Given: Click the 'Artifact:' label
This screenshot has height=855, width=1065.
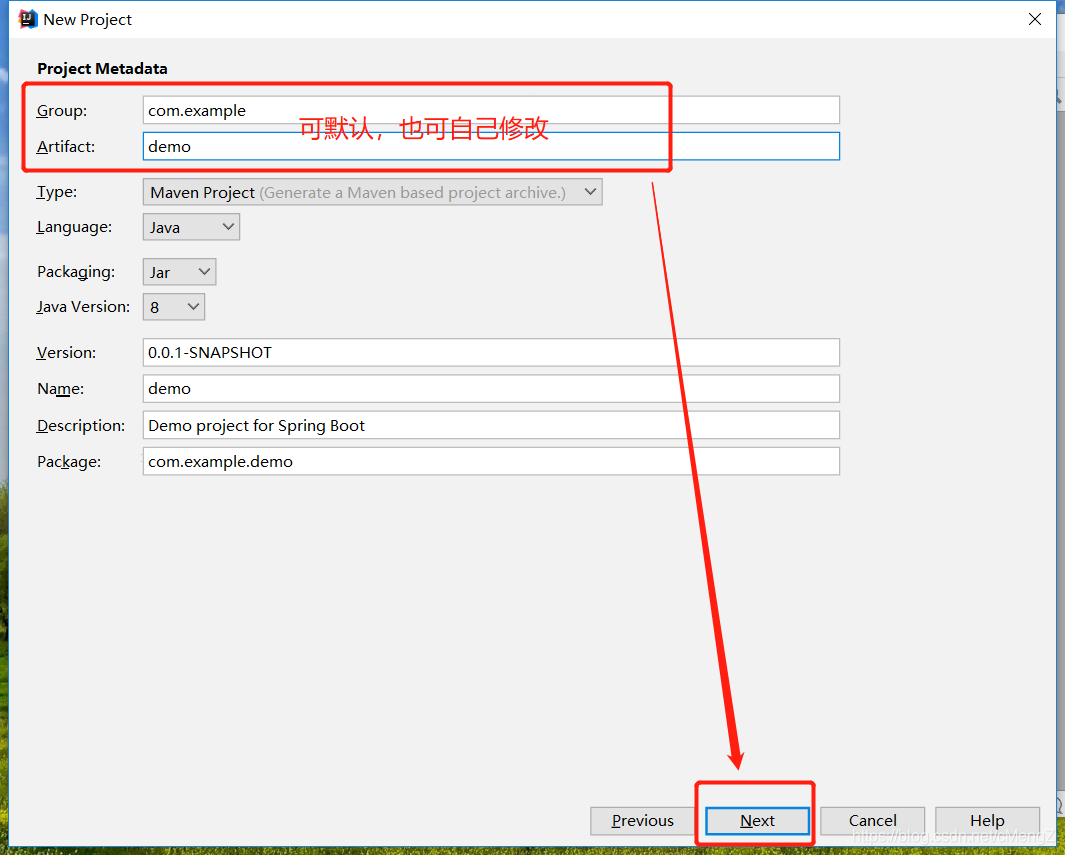Looking at the screenshot, I should click(66, 147).
